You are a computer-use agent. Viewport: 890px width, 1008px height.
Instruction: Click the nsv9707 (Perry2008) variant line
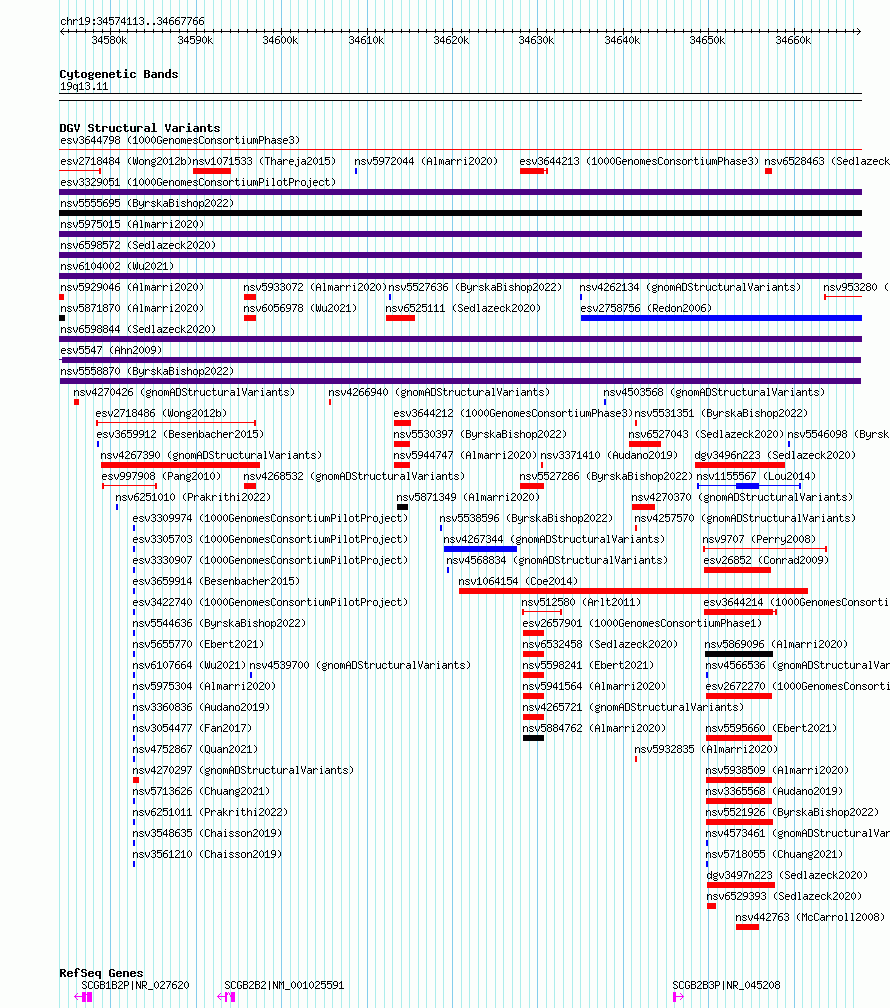coord(765,549)
